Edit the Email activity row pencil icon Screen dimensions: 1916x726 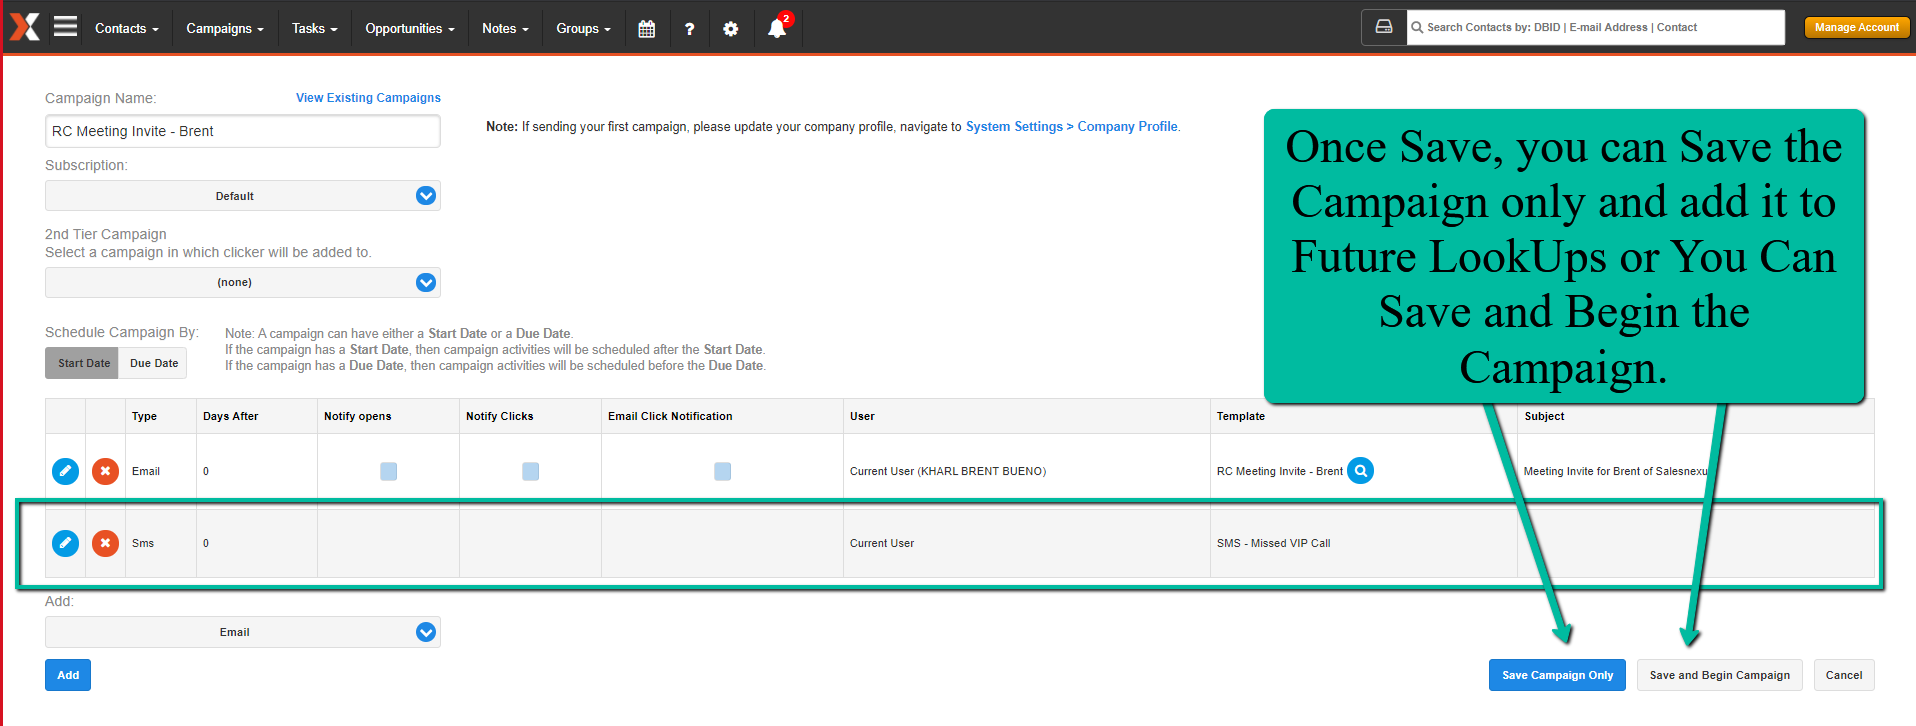(x=65, y=471)
